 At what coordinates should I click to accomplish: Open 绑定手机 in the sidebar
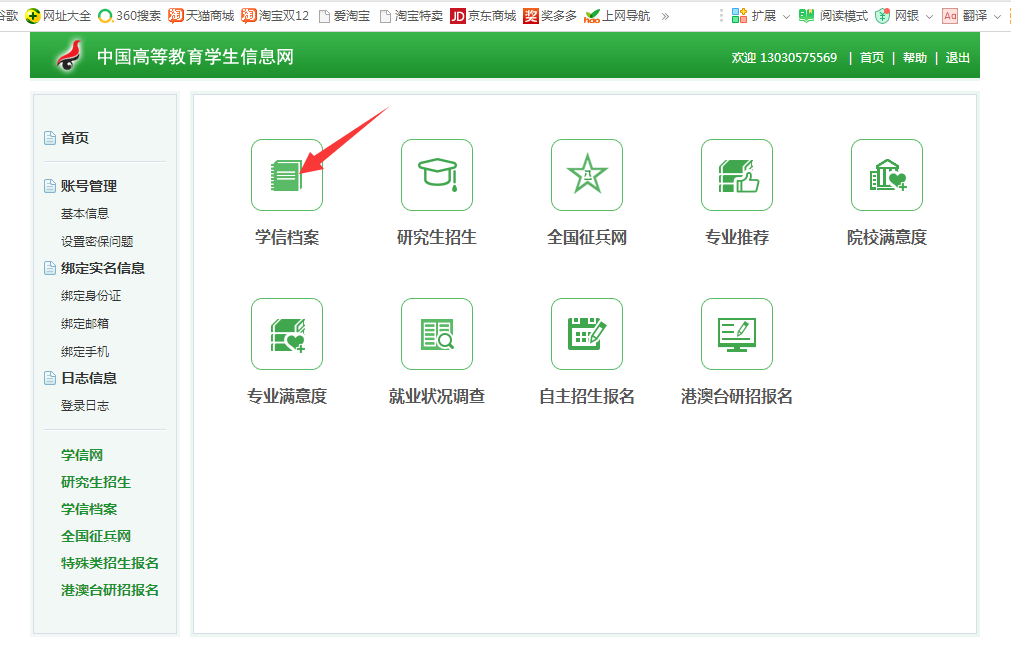point(85,351)
